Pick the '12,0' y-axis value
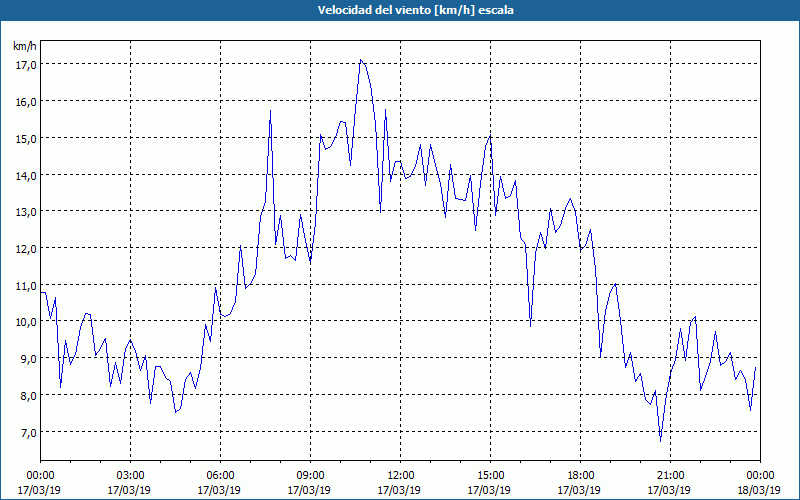Viewport: 800px width, 500px height. 27,248
